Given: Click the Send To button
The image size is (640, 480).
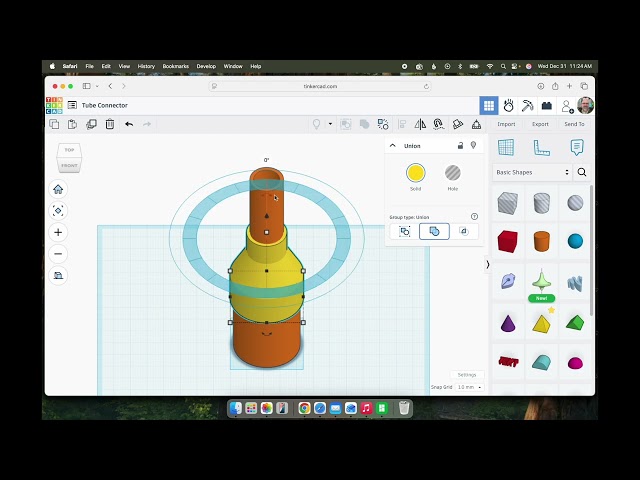Looking at the screenshot, I should 574,124.
